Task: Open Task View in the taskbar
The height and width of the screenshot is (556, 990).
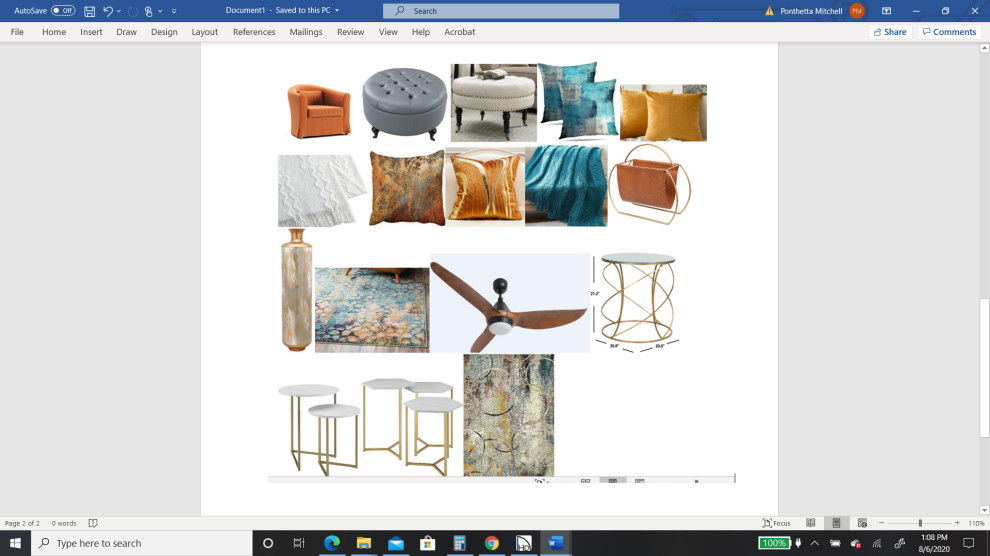Action: point(299,543)
